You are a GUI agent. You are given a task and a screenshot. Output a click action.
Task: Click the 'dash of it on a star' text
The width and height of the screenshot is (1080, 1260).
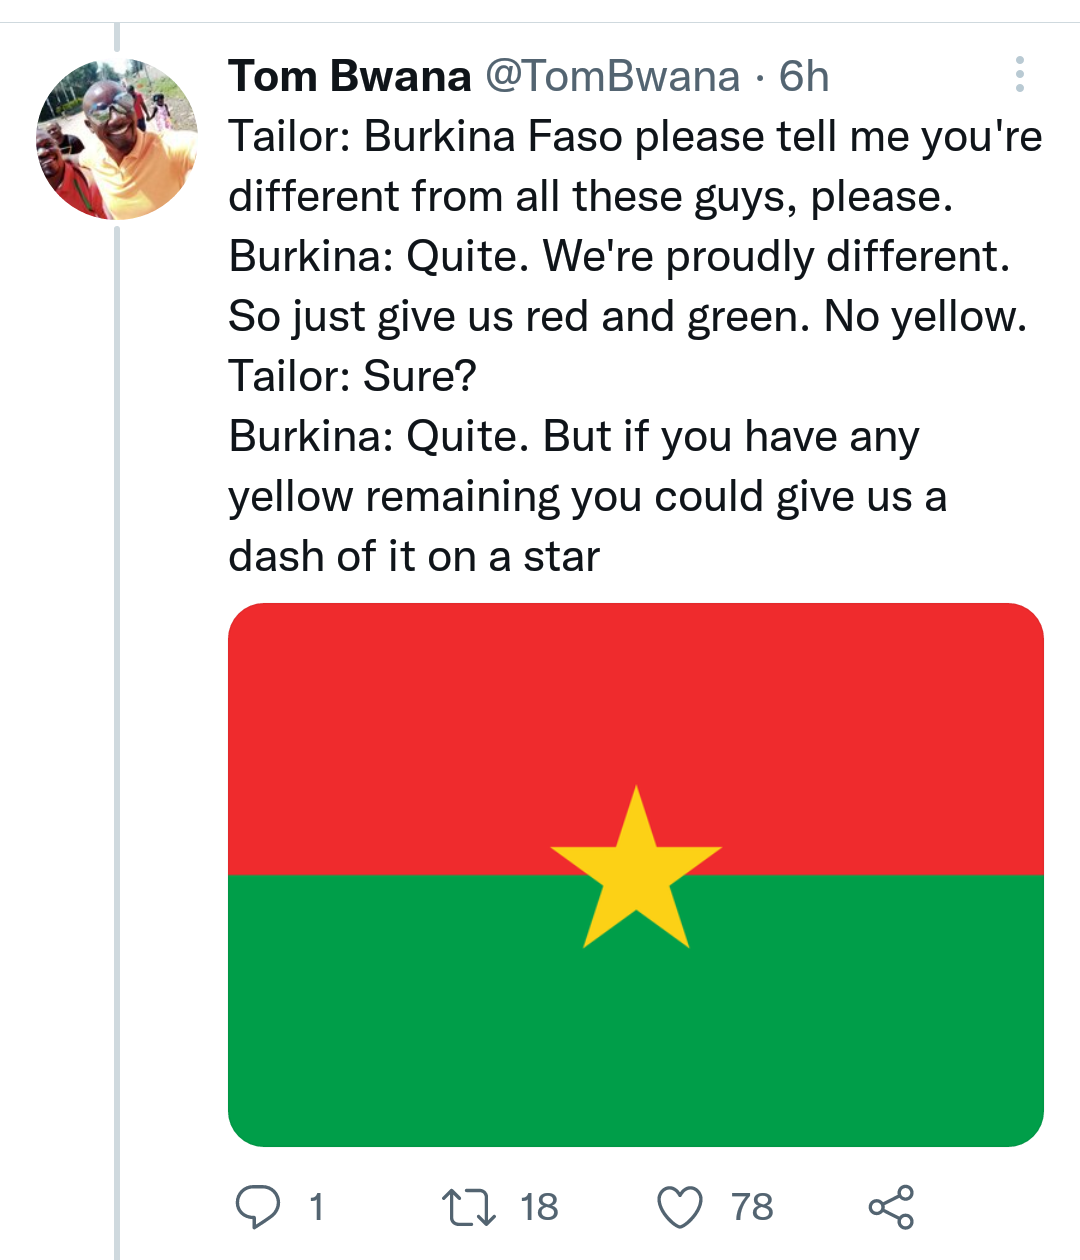(x=413, y=557)
